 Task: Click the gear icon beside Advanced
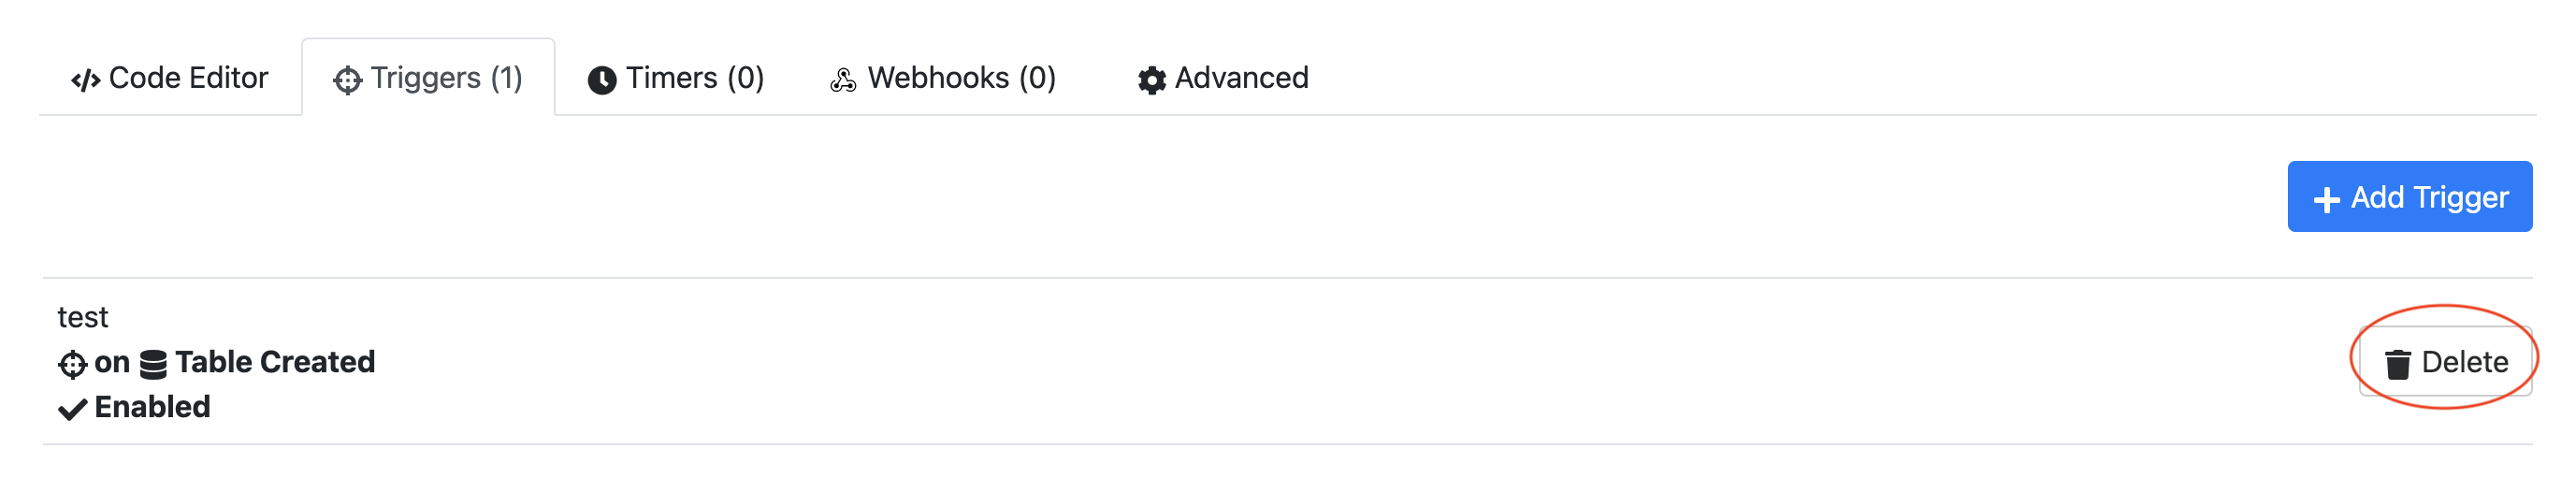(1152, 80)
